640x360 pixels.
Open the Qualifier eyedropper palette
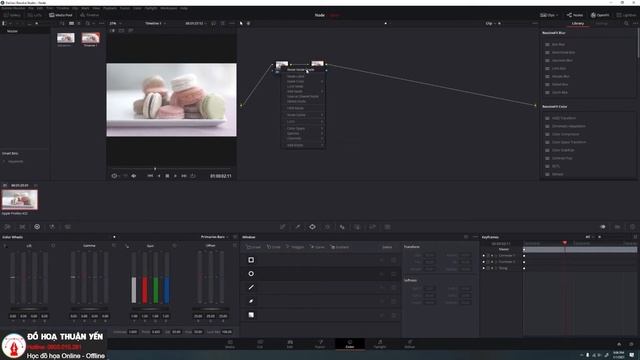pos(298,227)
